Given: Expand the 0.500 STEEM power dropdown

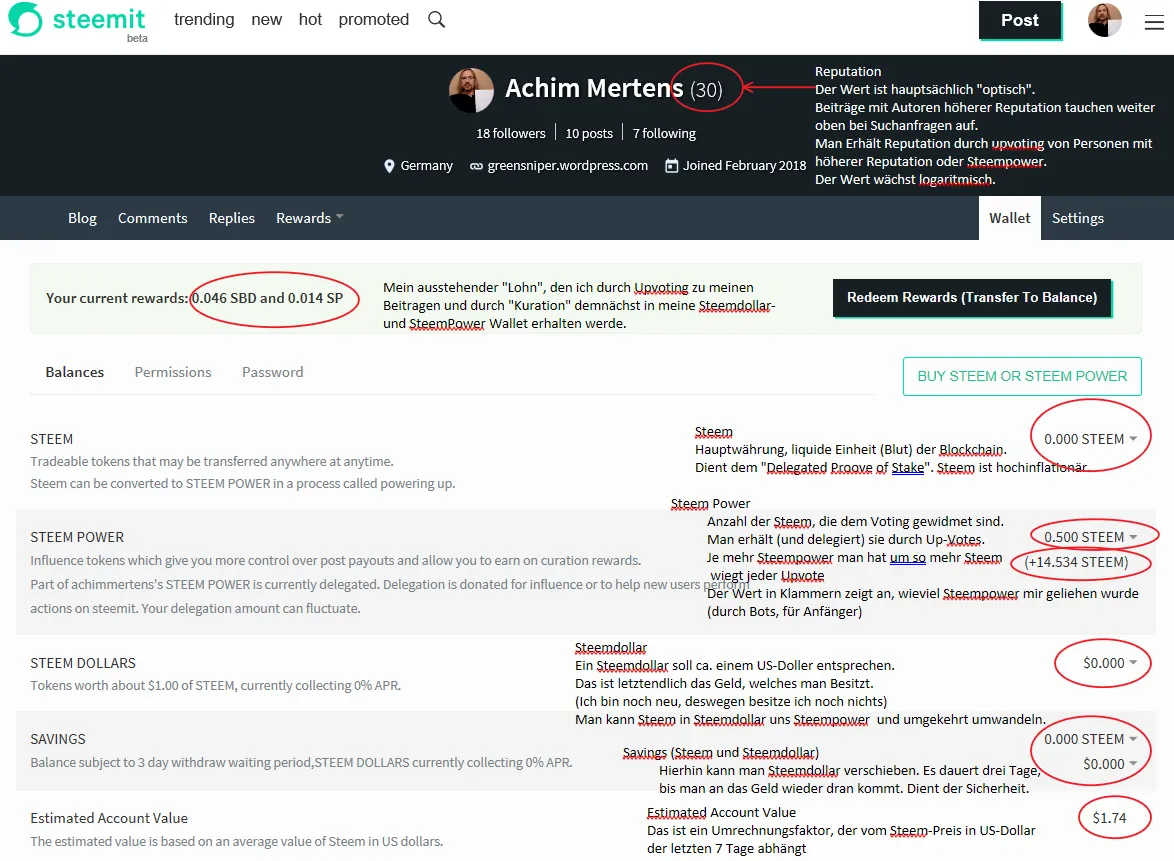Looking at the screenshot, I should point(1090,537).
